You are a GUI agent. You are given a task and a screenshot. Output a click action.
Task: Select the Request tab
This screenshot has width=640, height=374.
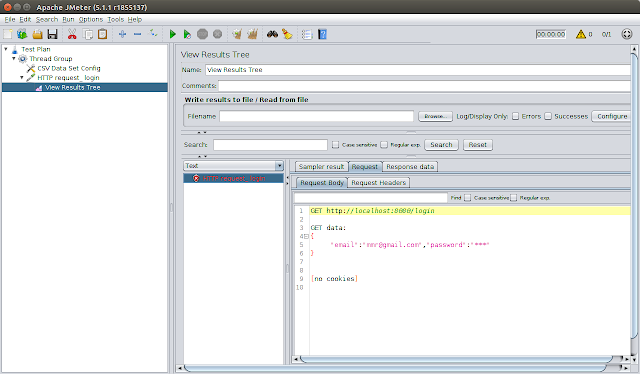[x=364, y=167]
